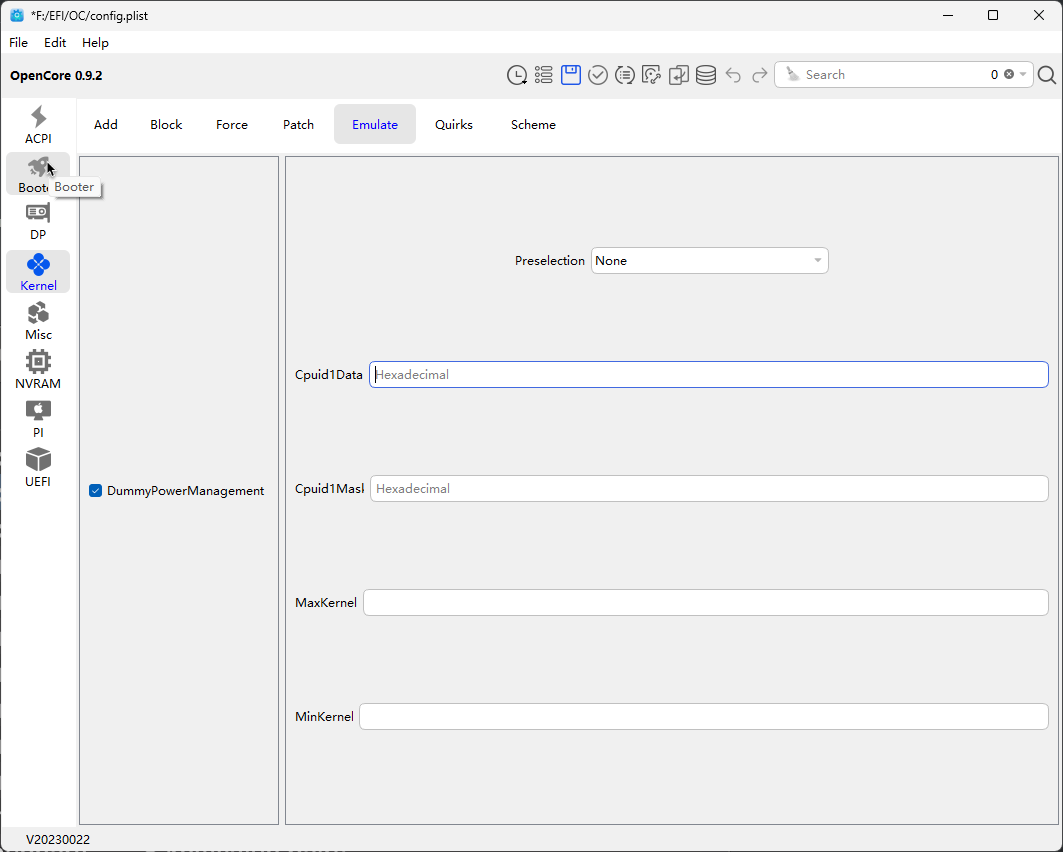Click the checkmark validate icon

598,75
